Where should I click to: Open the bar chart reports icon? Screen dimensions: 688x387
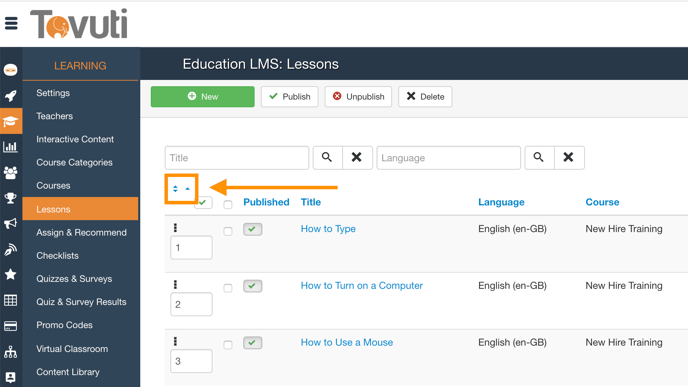pos(11,147)
